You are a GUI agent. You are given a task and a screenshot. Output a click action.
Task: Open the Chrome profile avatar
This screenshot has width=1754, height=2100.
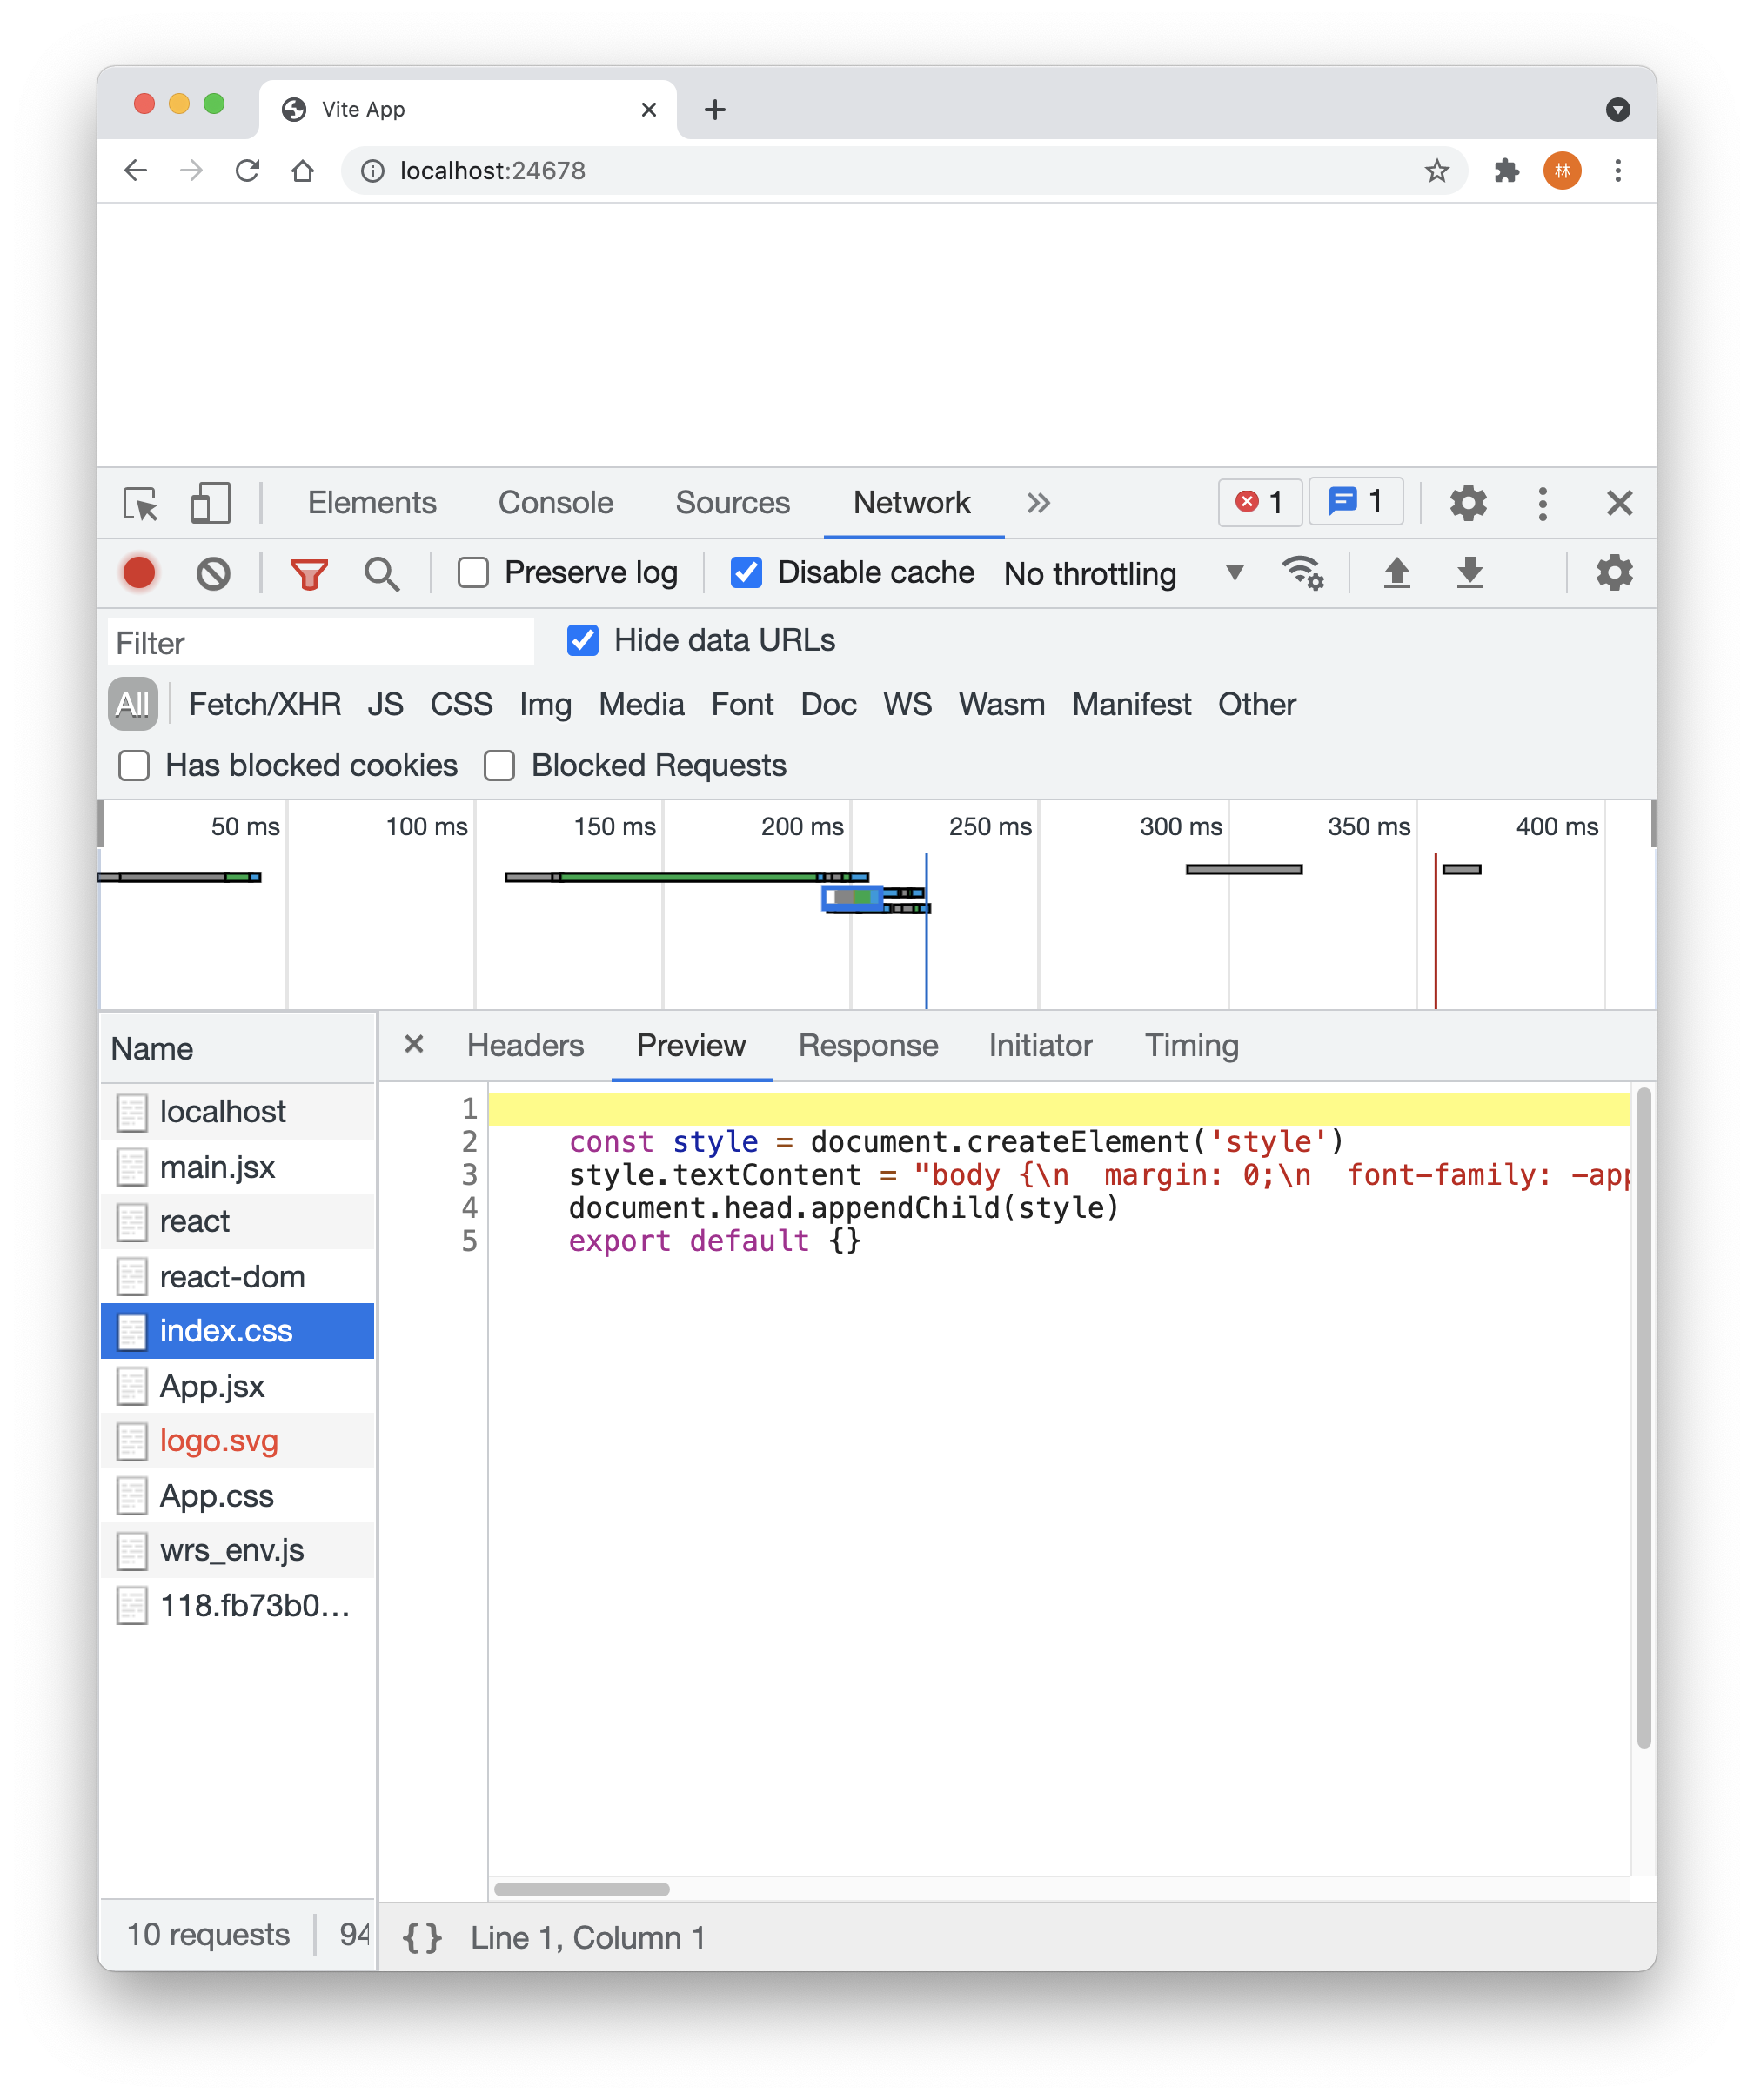1562,171
